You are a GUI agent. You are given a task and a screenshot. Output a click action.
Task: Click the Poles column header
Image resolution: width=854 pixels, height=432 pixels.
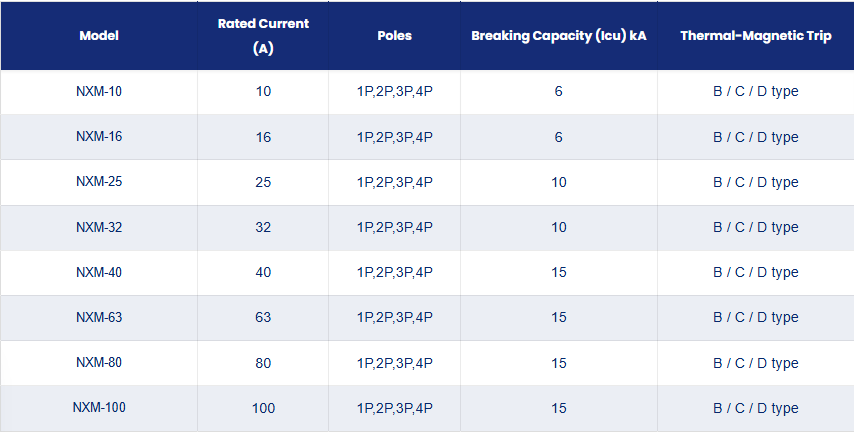pyautogui.click(x=394, y=36)
